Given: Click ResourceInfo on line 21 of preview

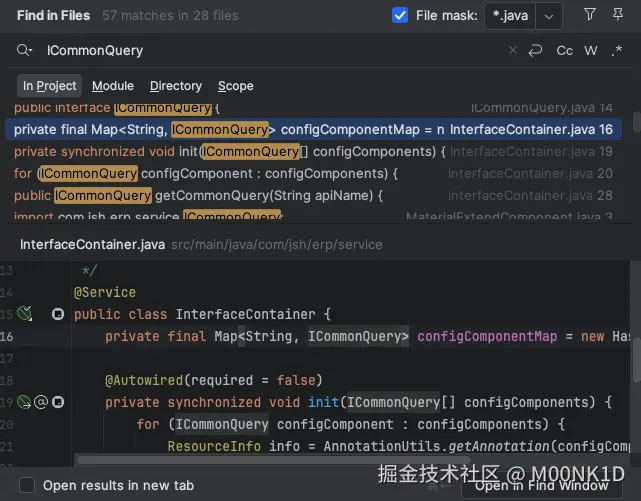Looking at the screenshot, I should pos(214,446).
